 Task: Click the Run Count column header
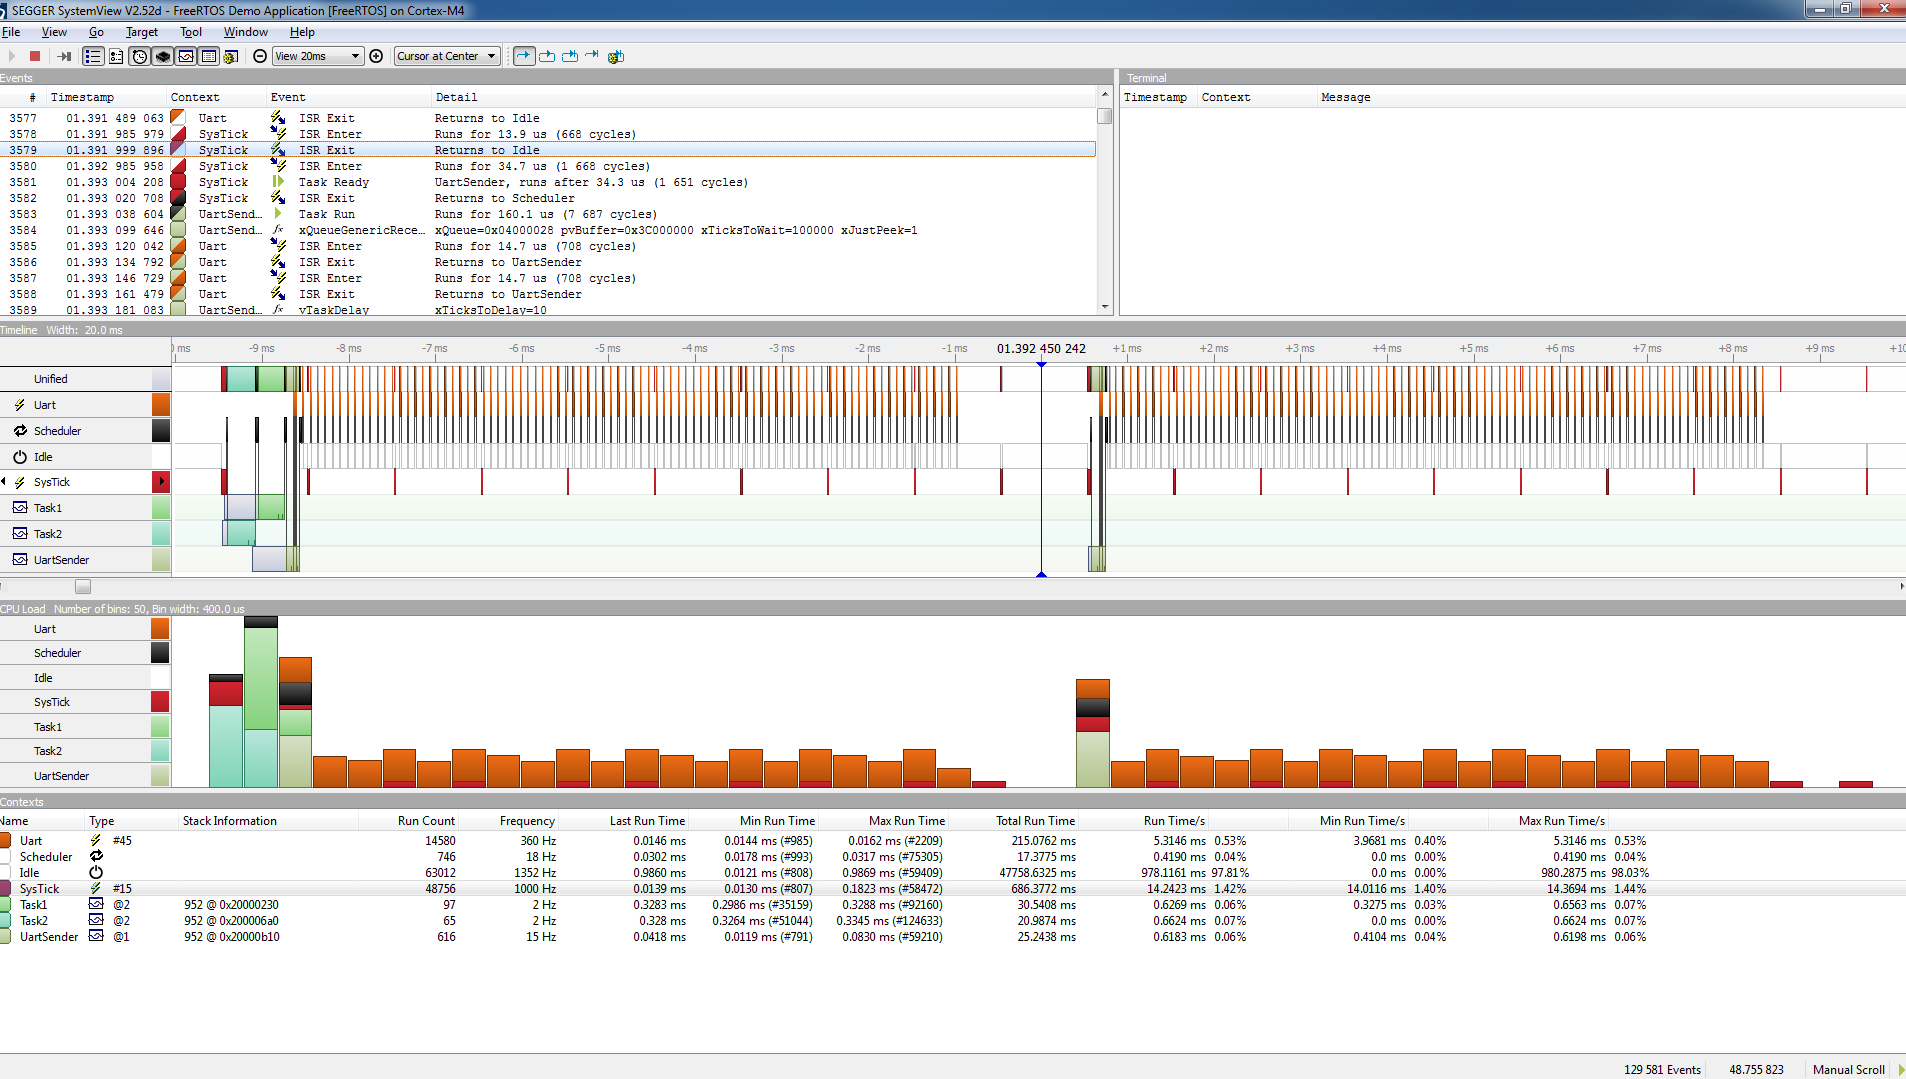tap(426, 821)
